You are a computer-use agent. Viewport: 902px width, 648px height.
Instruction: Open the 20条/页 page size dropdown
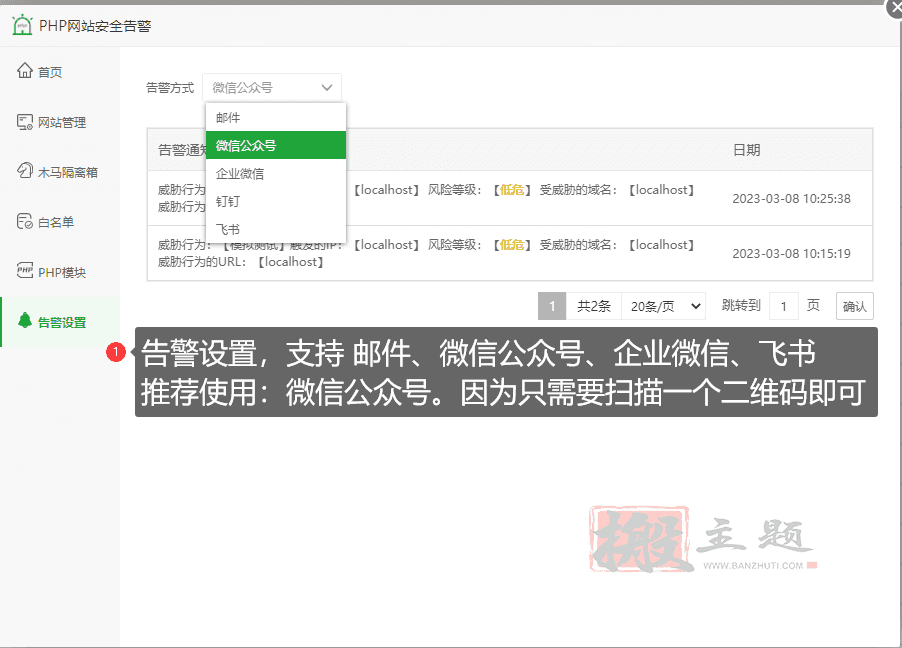coord(665,306)
